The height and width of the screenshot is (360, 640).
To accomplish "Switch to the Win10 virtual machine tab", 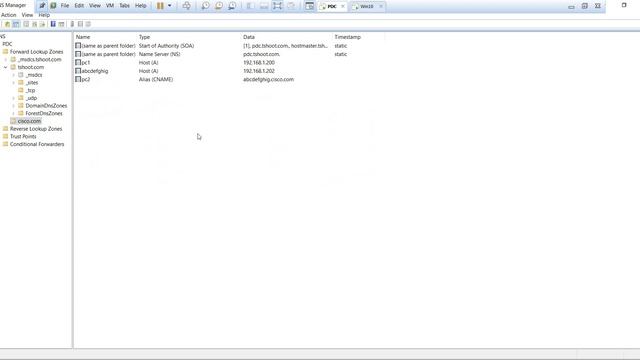I will click(x=367, y=7).
